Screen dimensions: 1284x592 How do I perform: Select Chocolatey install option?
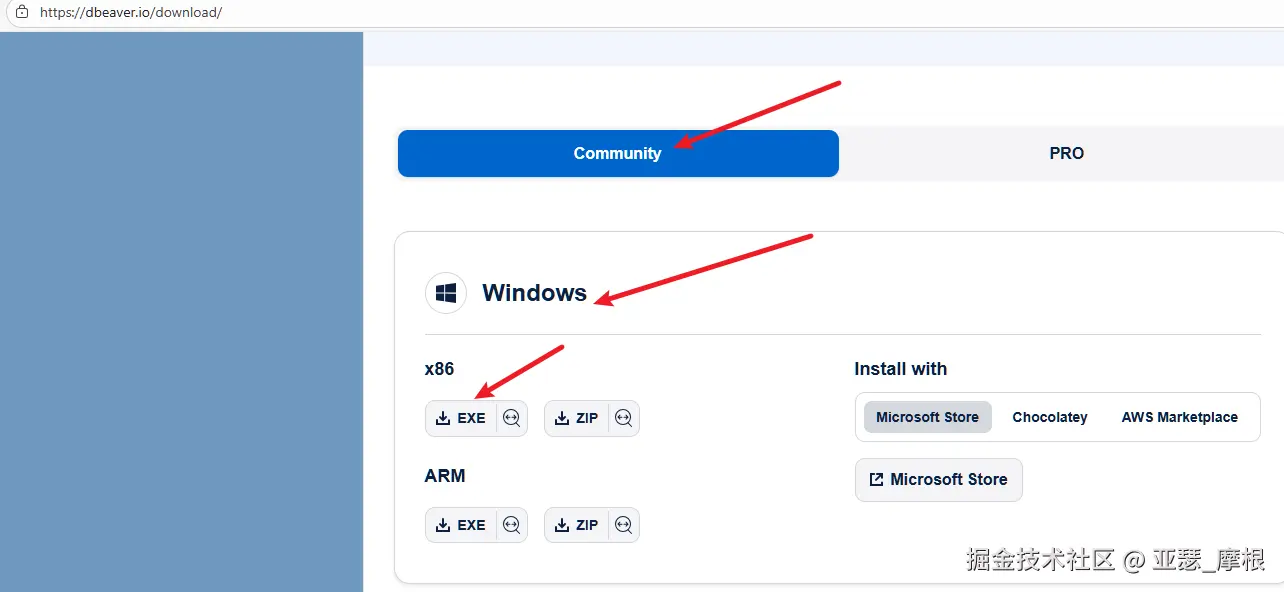(1050, 417)
